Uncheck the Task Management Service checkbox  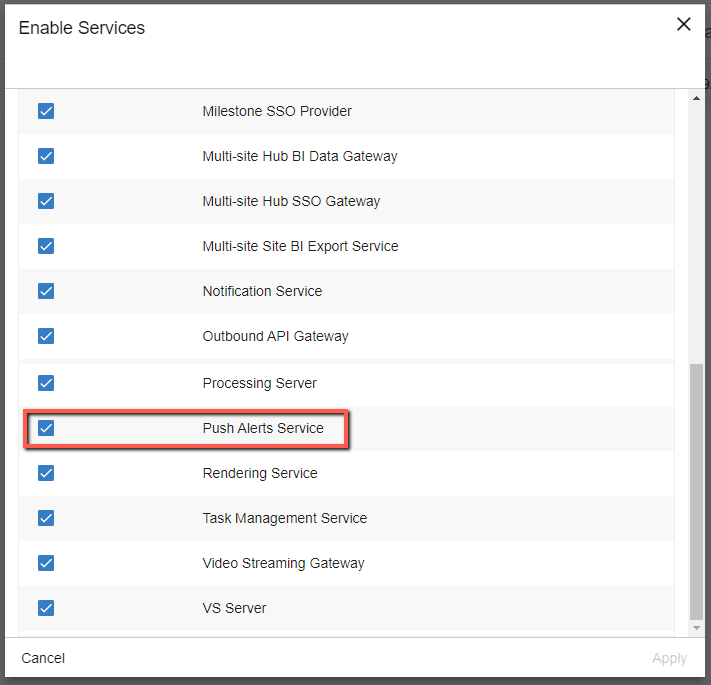click(x=46, y=518)
